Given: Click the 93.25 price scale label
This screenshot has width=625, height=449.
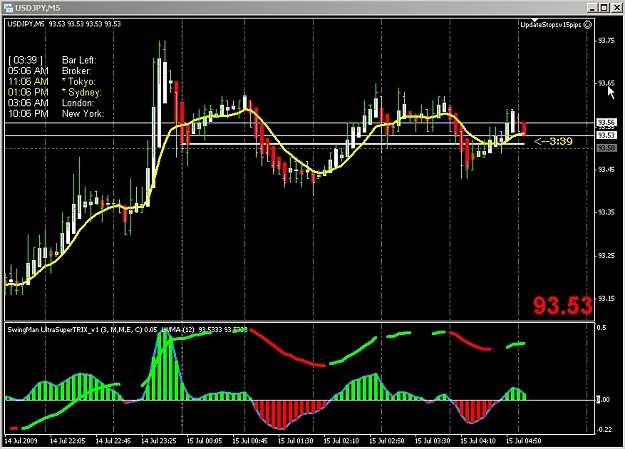Looking at the screenshot, I should click(x=606, y=256).
